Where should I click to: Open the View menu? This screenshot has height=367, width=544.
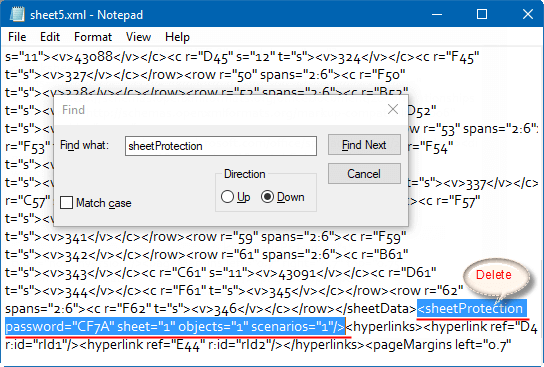click(x=138, y=37)
